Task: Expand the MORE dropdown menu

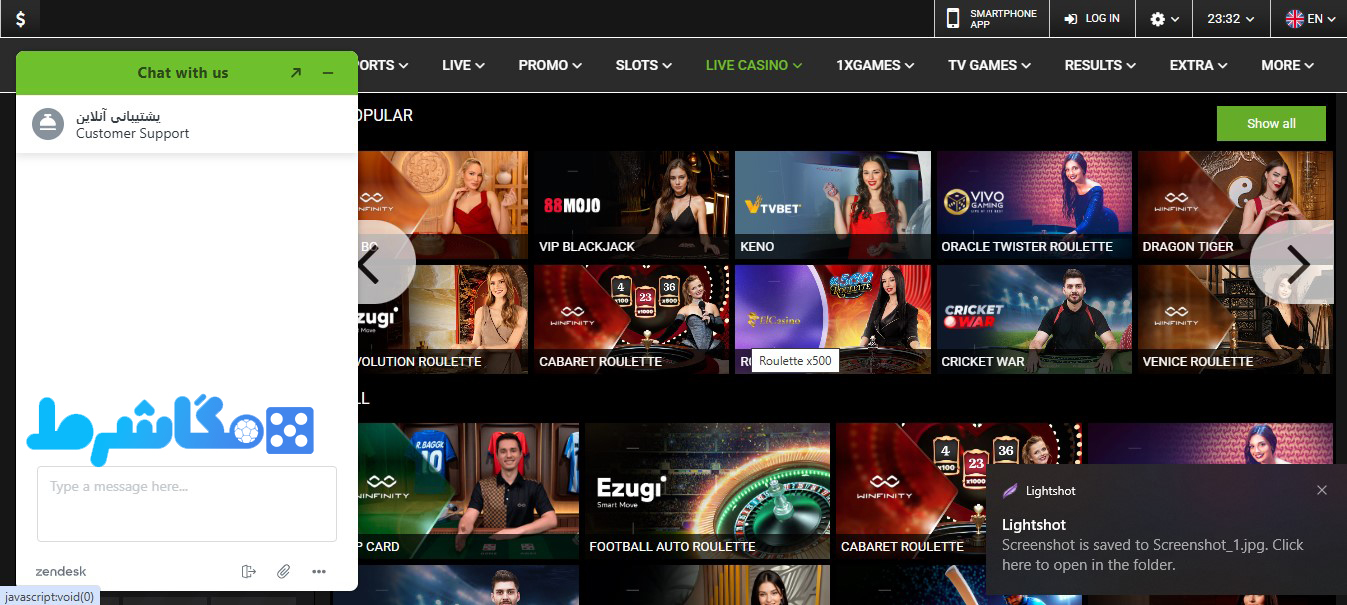Action: pyautogui.click(x=1287, y=65)
